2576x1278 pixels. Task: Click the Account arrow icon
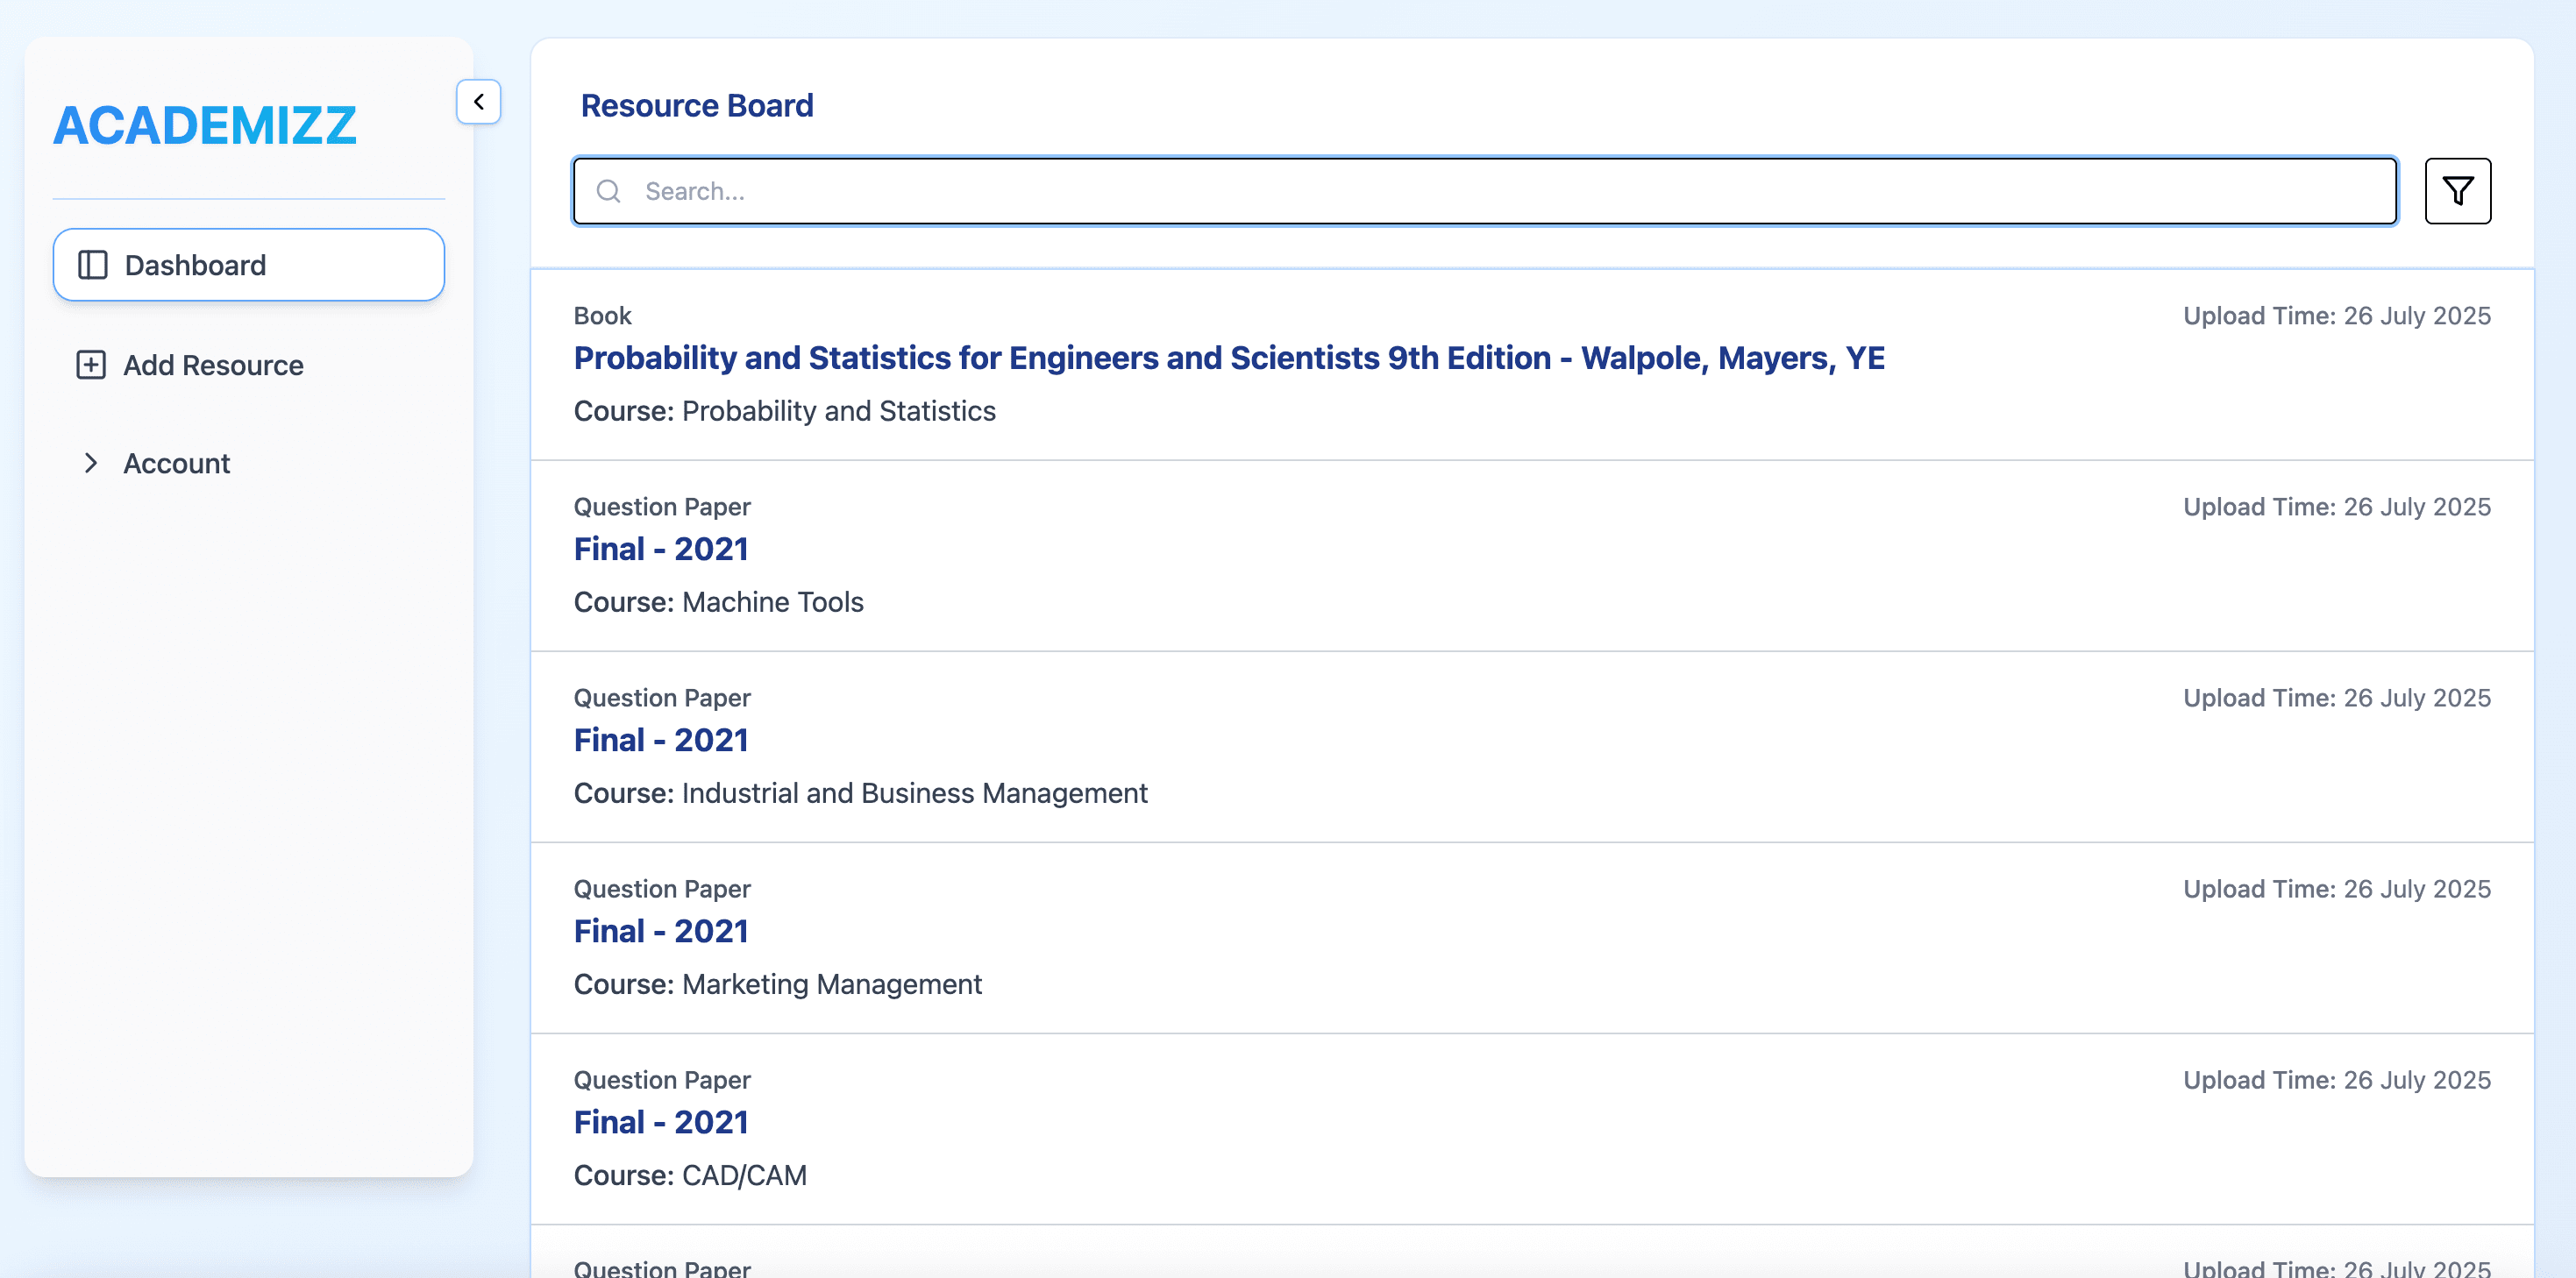92,463
